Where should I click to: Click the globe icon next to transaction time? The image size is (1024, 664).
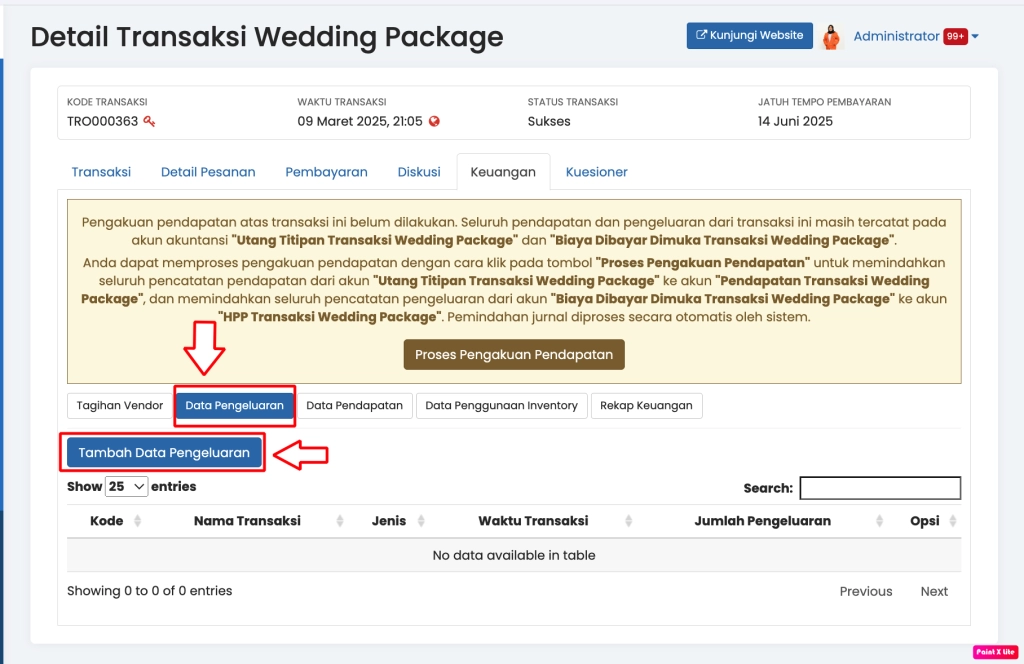[x=434, y=122]
